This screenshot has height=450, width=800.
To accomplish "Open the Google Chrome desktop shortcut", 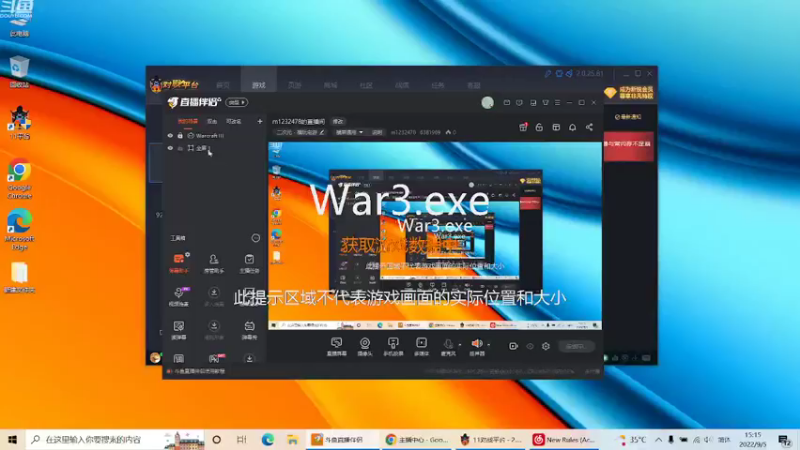I will [19, 179].
